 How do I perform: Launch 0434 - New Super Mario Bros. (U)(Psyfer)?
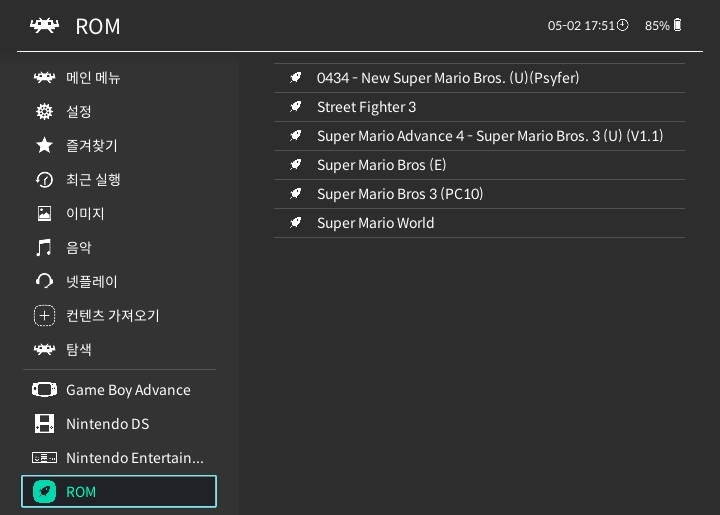tap(479, 78)
